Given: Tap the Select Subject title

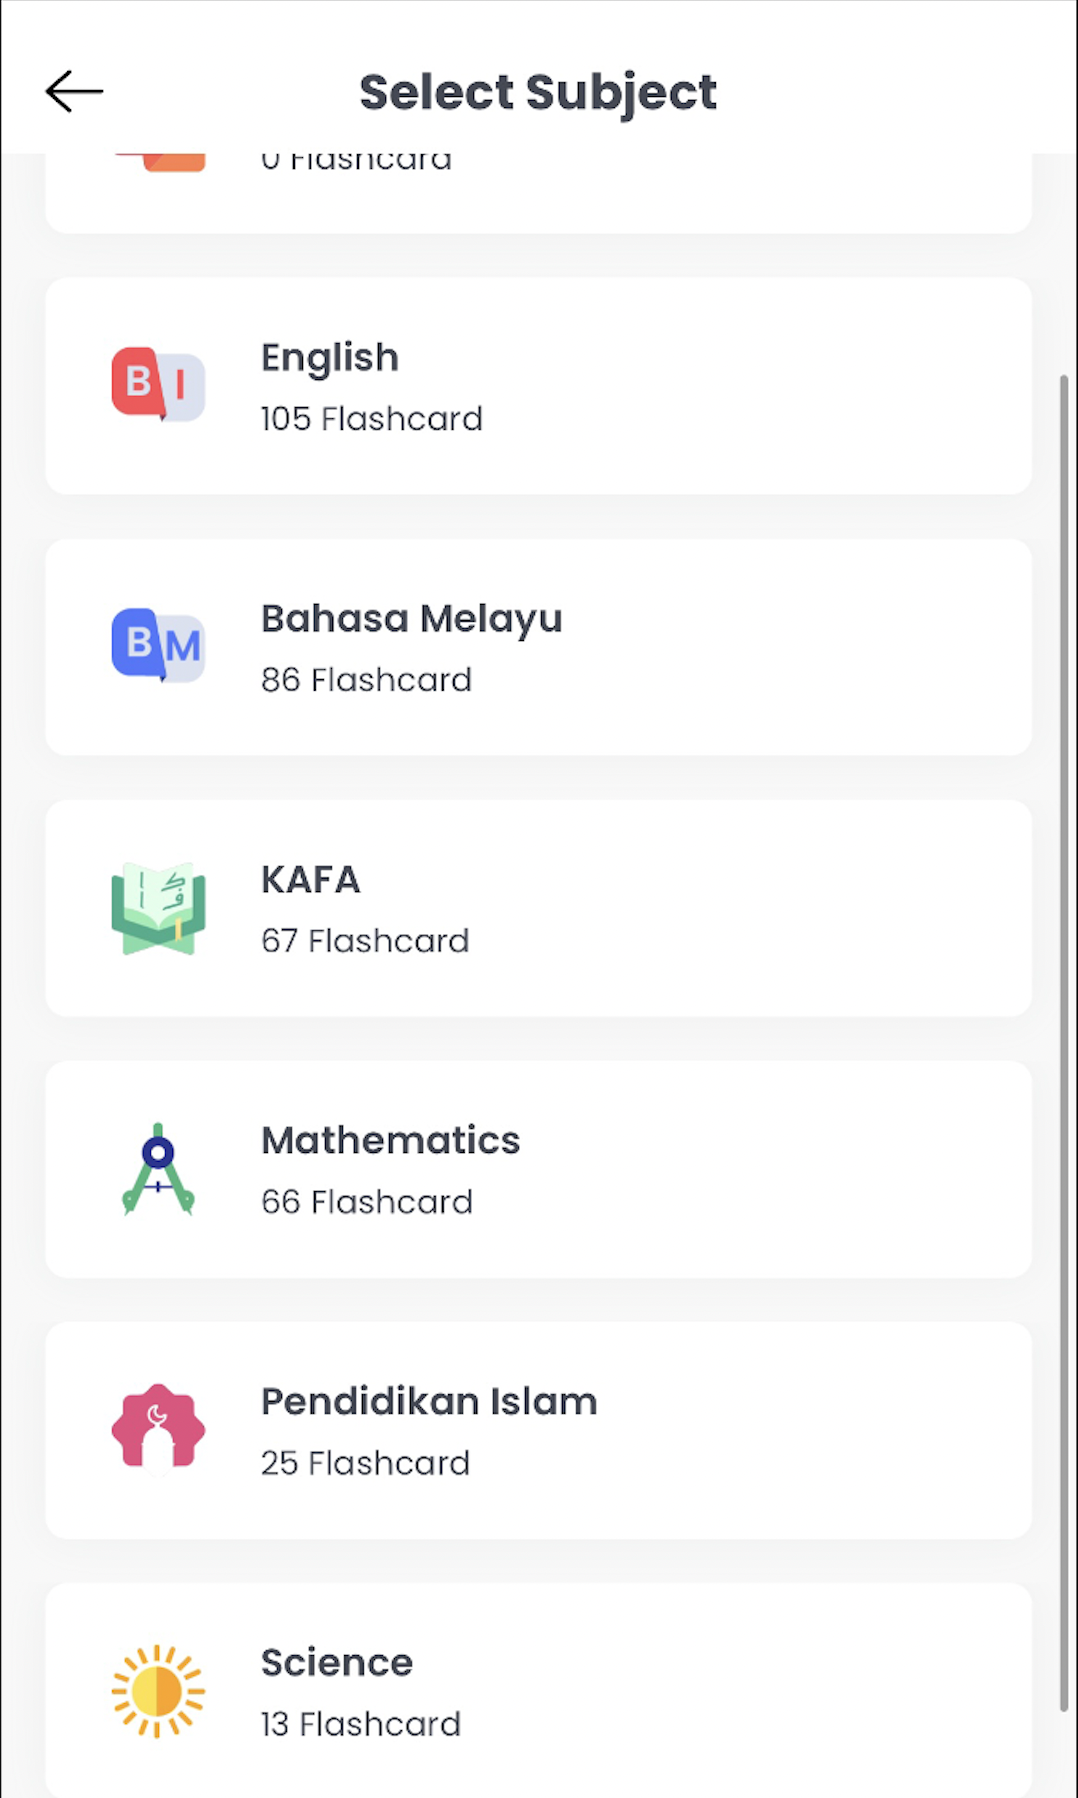Looking at the screenshot, I should click(538, 91).
